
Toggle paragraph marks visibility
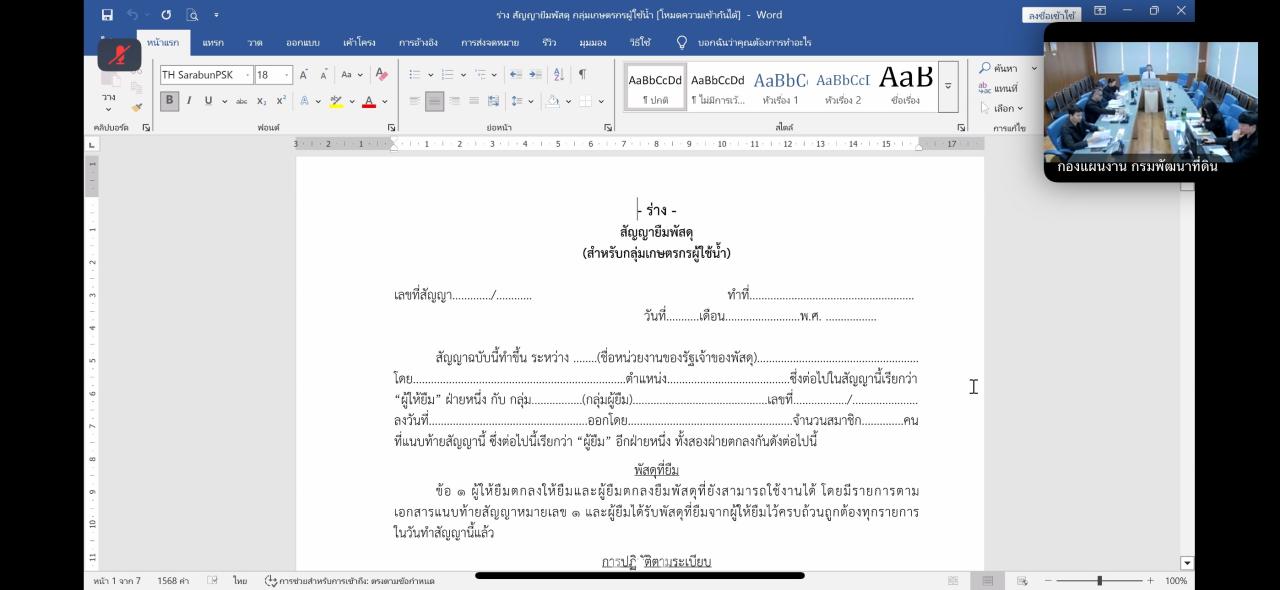[x=582, y=75]
